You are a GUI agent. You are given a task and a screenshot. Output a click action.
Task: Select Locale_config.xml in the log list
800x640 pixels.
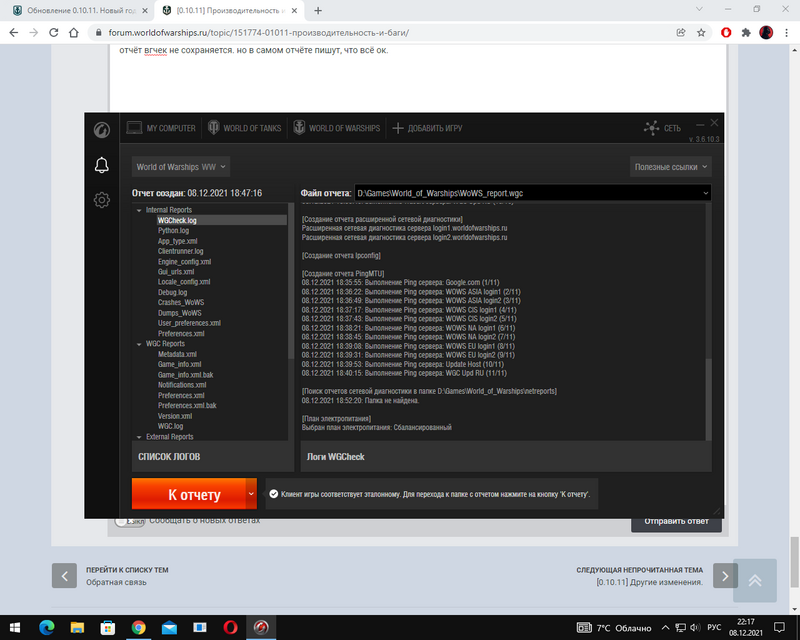point(184,282)
